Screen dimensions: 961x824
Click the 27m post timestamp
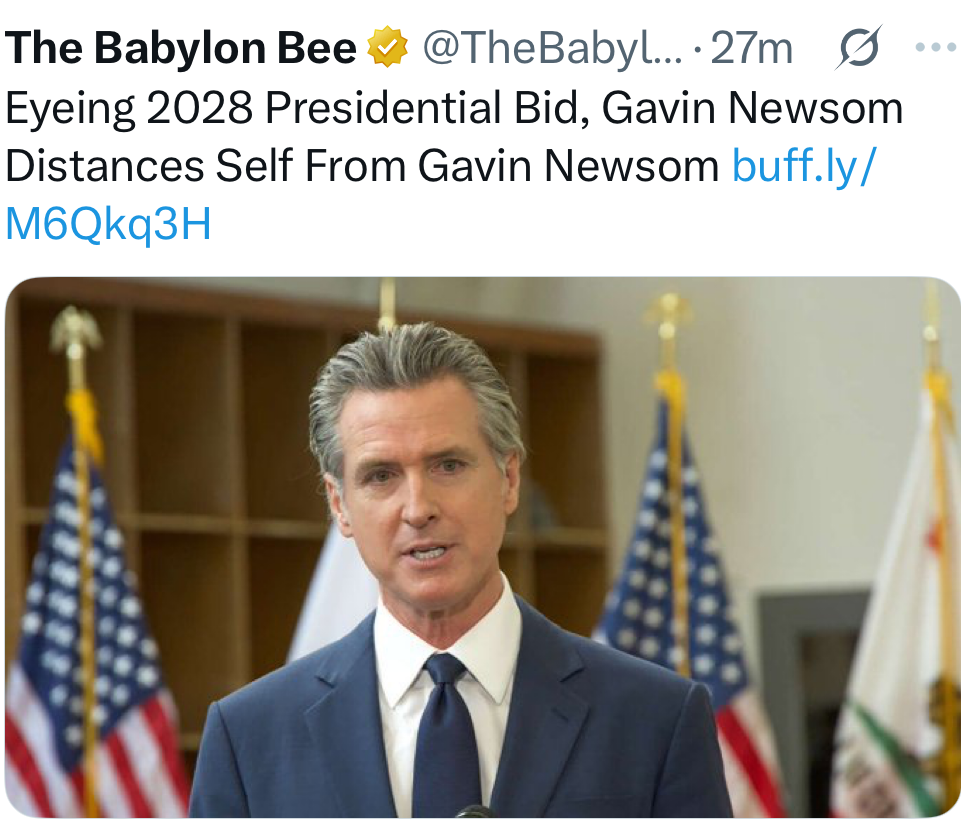click(751, 48)
